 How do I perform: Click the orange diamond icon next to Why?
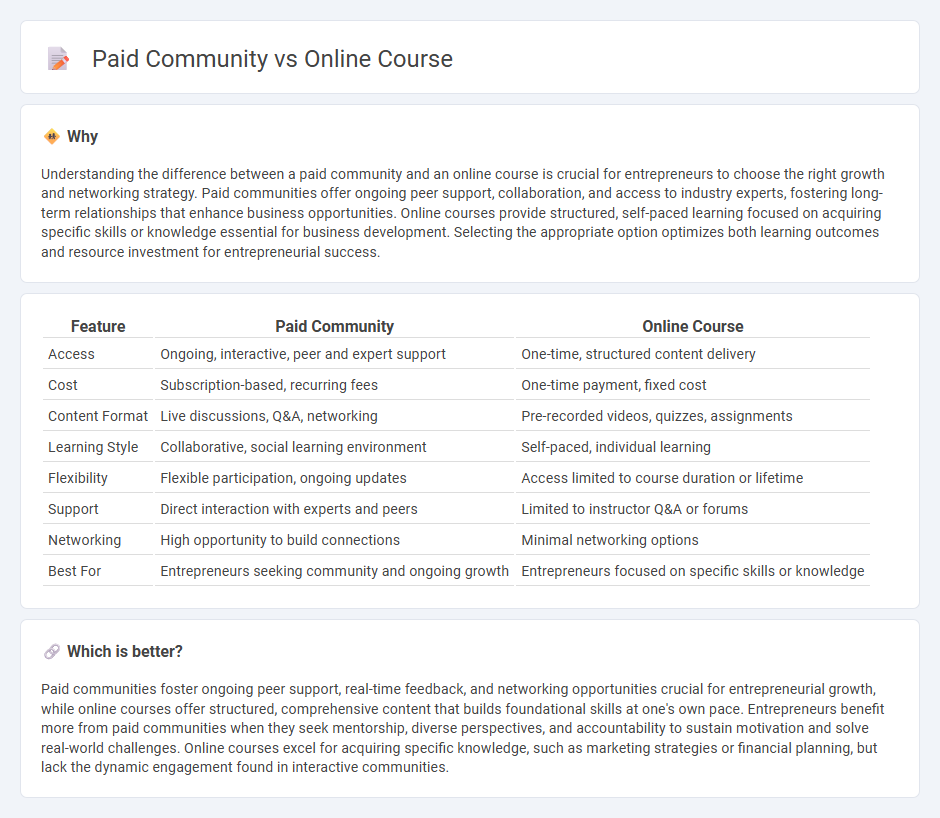point(52,137)
